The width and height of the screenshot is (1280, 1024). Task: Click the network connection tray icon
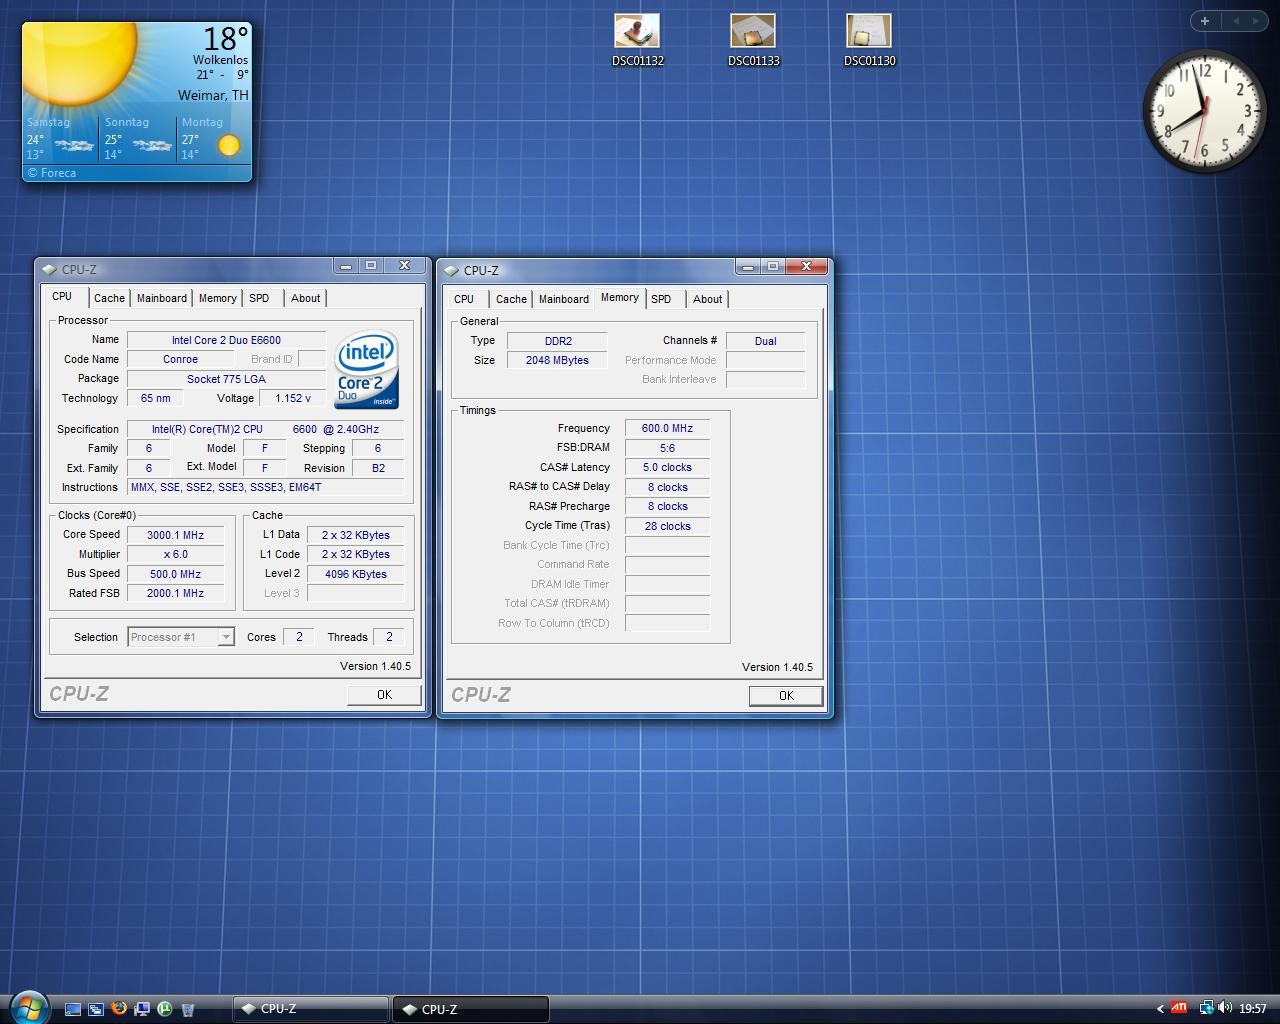point(1206,1008)
